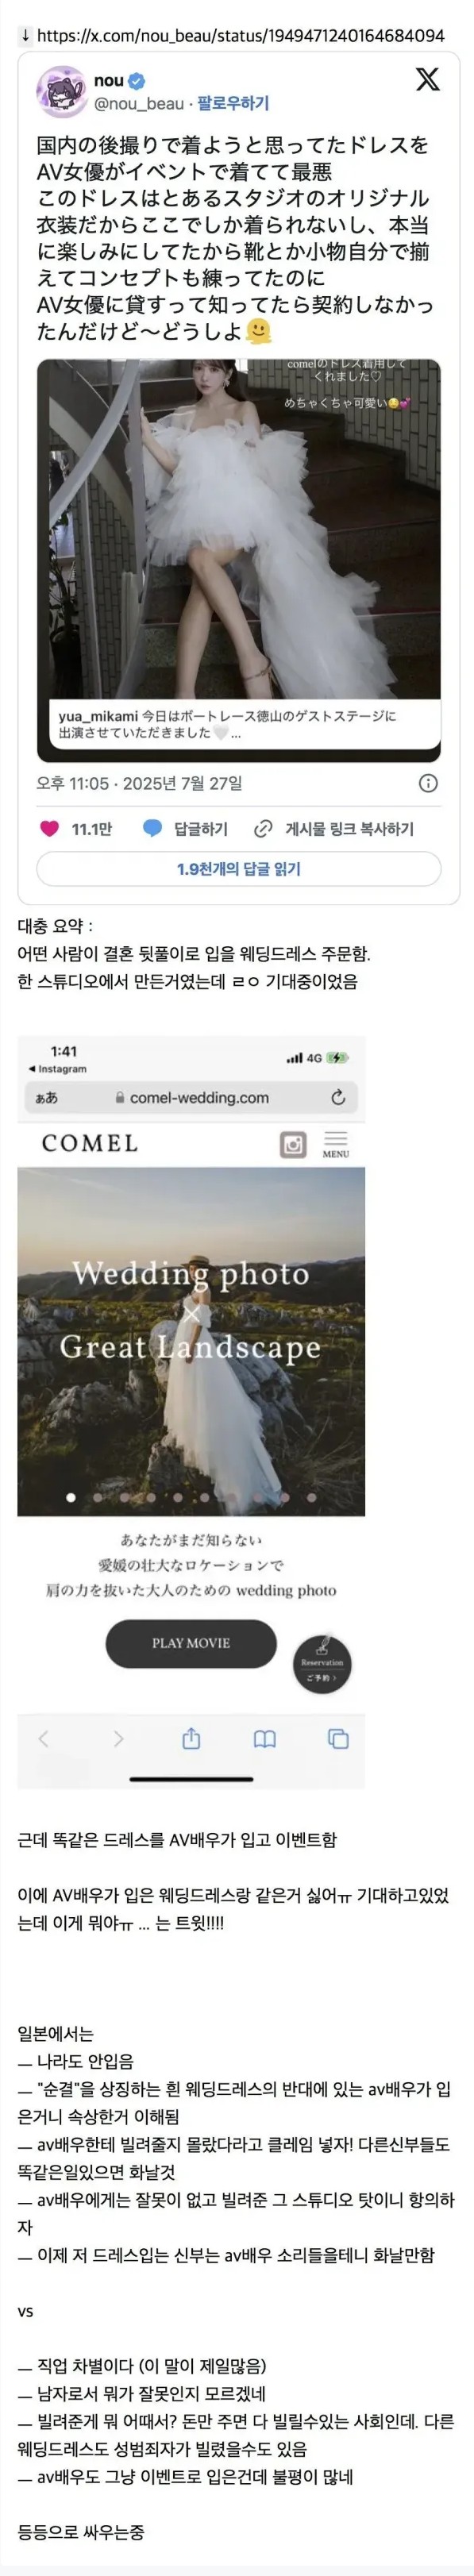
Task: Click the 팔로우하기 follow link
Action: [x=233, y=103]
